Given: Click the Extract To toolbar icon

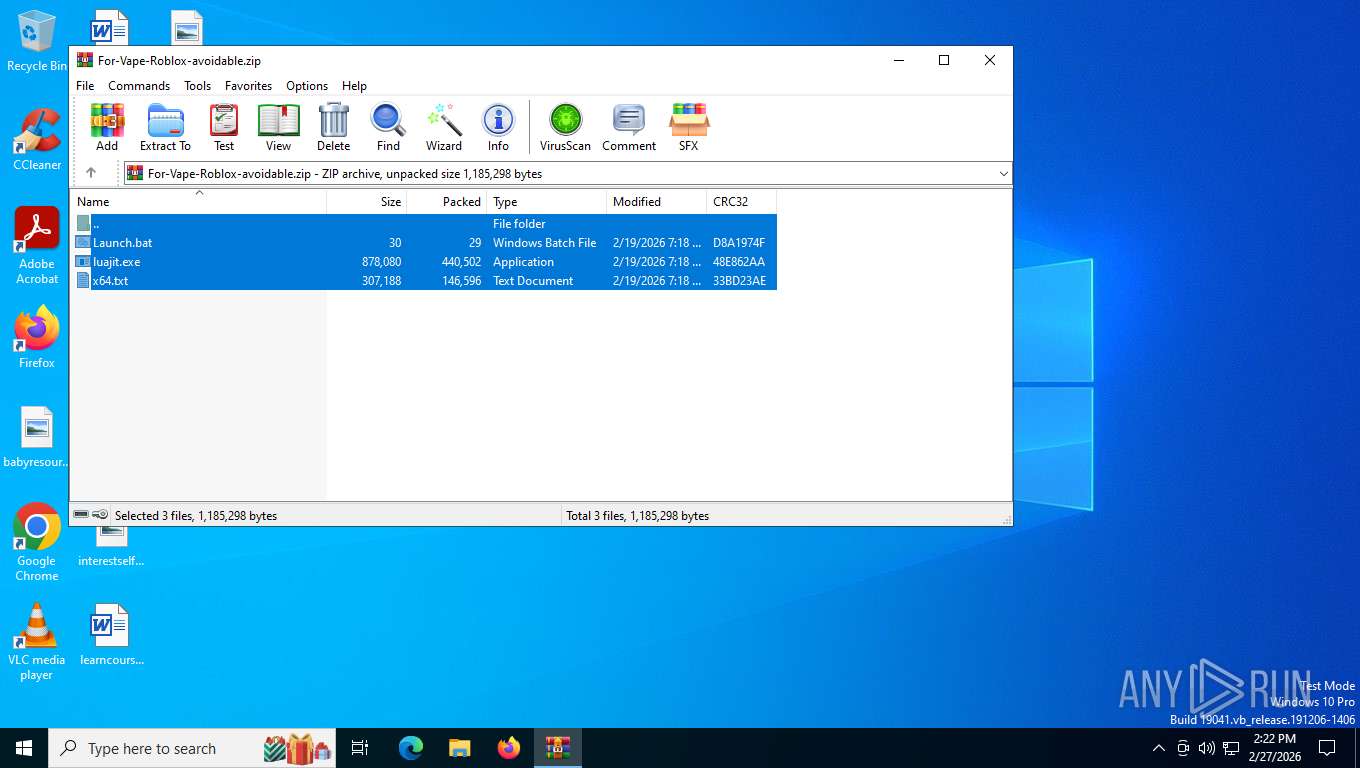Looking at the screenshot, I should point(165,127).
